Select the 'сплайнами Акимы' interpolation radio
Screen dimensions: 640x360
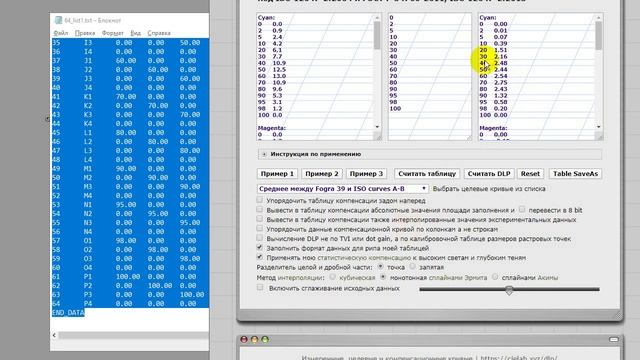click(x=495, y=277)
